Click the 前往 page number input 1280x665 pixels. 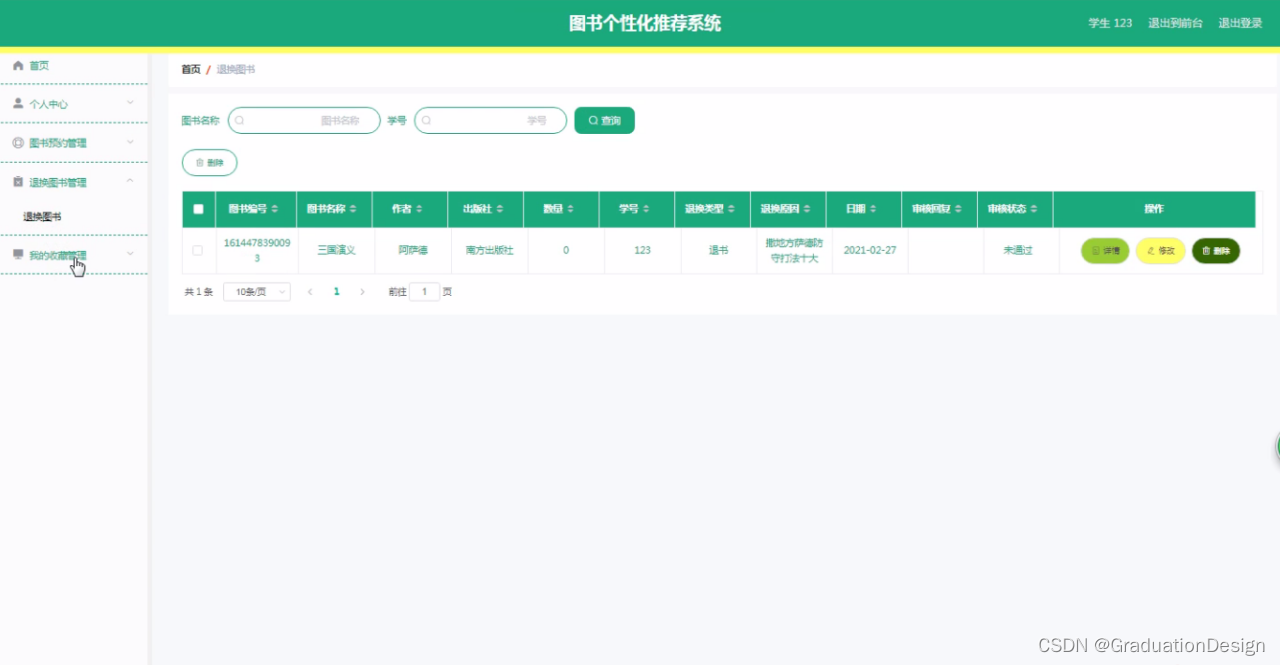pos(424,292)
